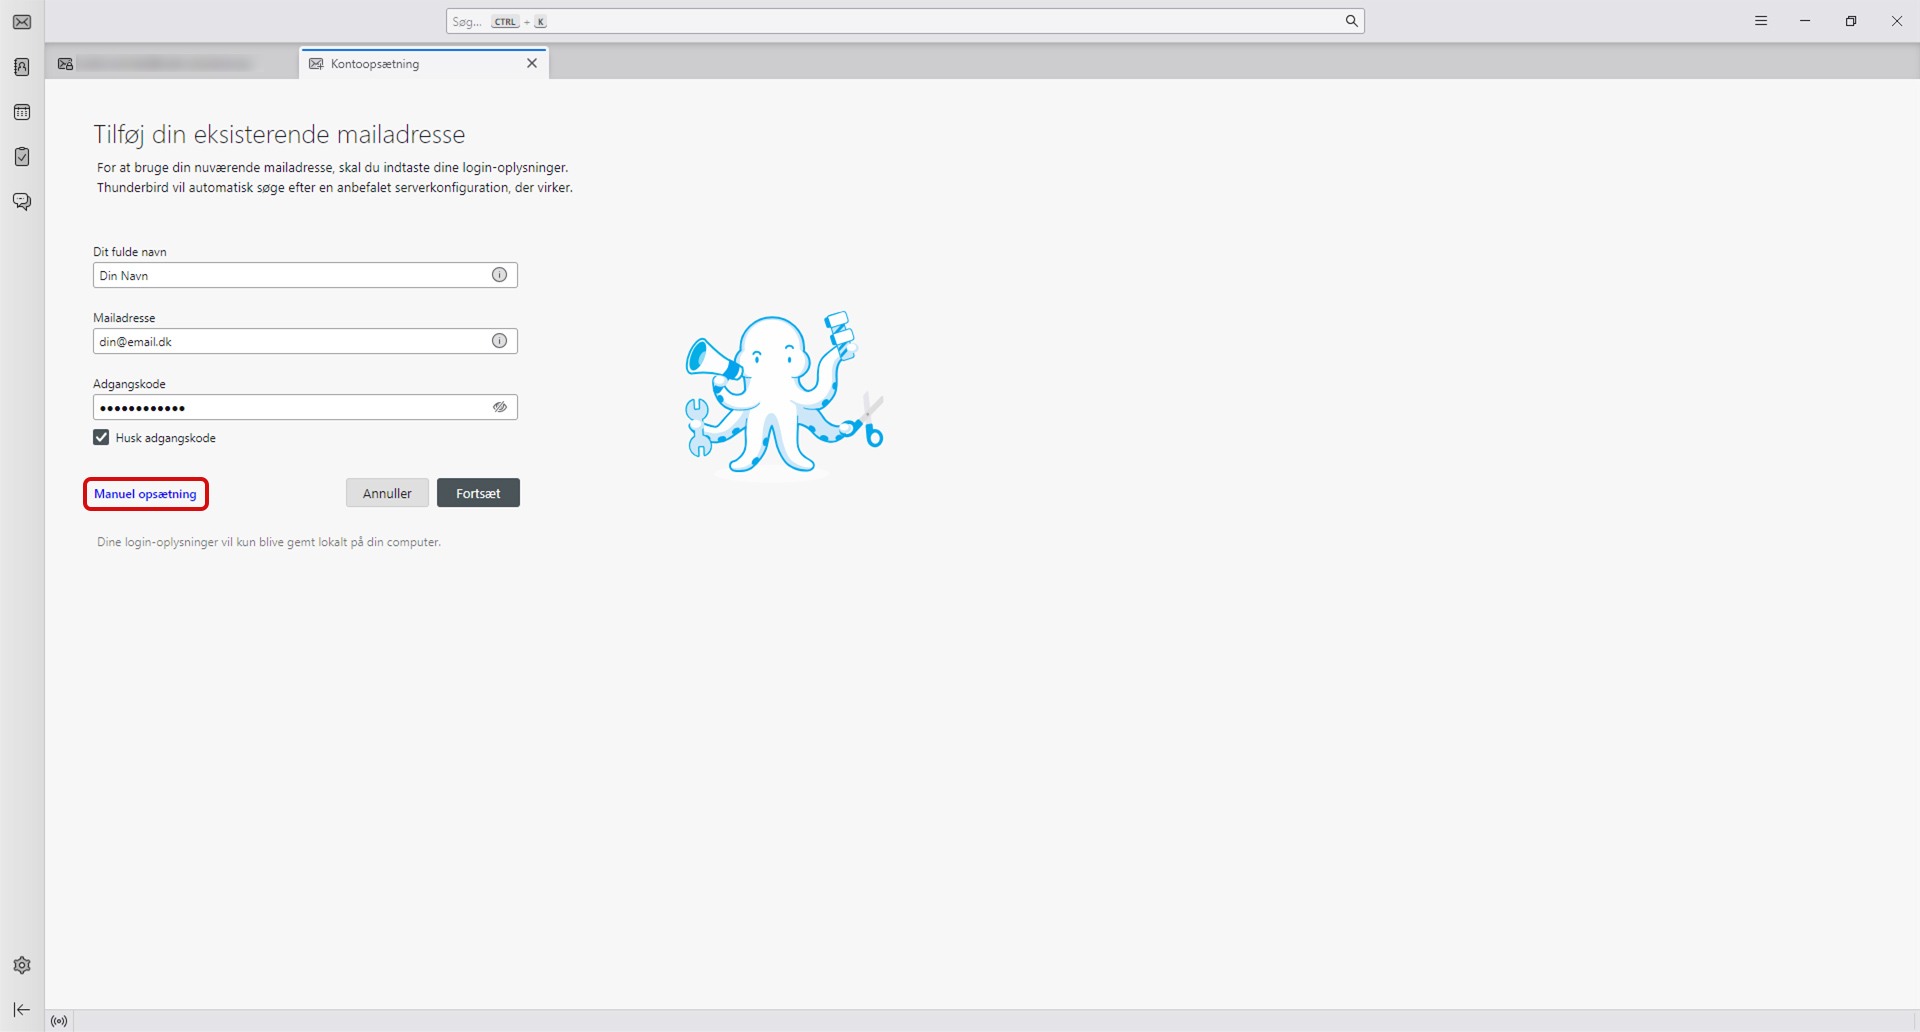Open the Address Book icon
This screenshot has width=1920, height=1032.
[22, 67]
